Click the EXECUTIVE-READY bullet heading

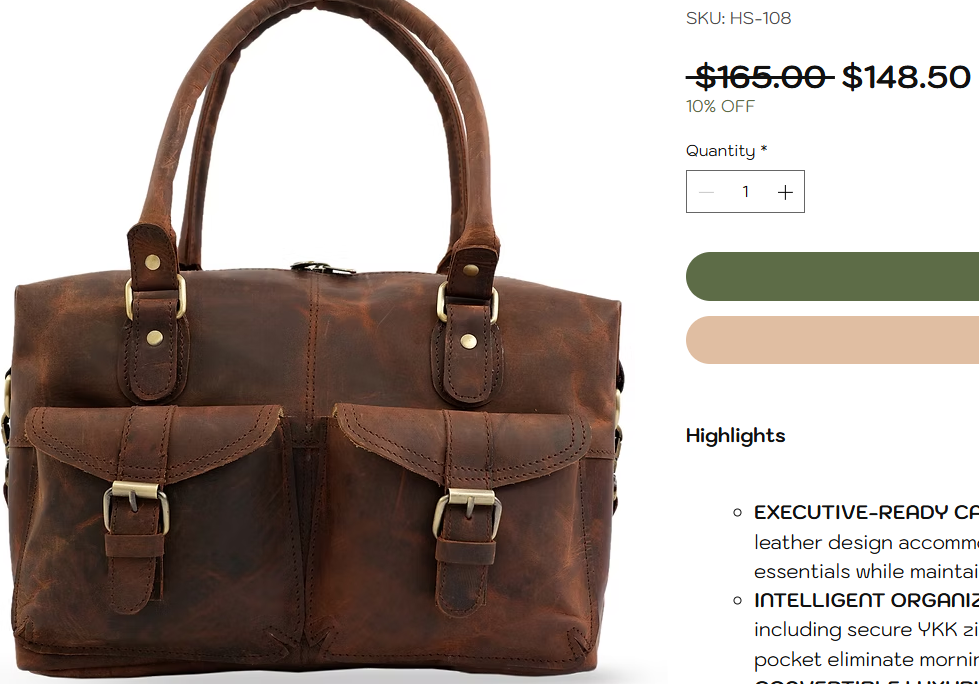[866, 512]
